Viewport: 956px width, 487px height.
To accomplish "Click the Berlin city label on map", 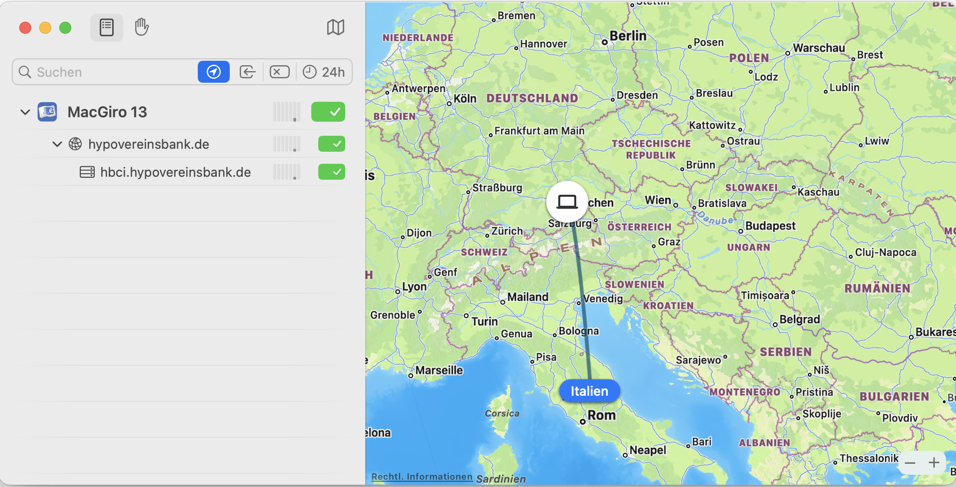I will (628, 36).
